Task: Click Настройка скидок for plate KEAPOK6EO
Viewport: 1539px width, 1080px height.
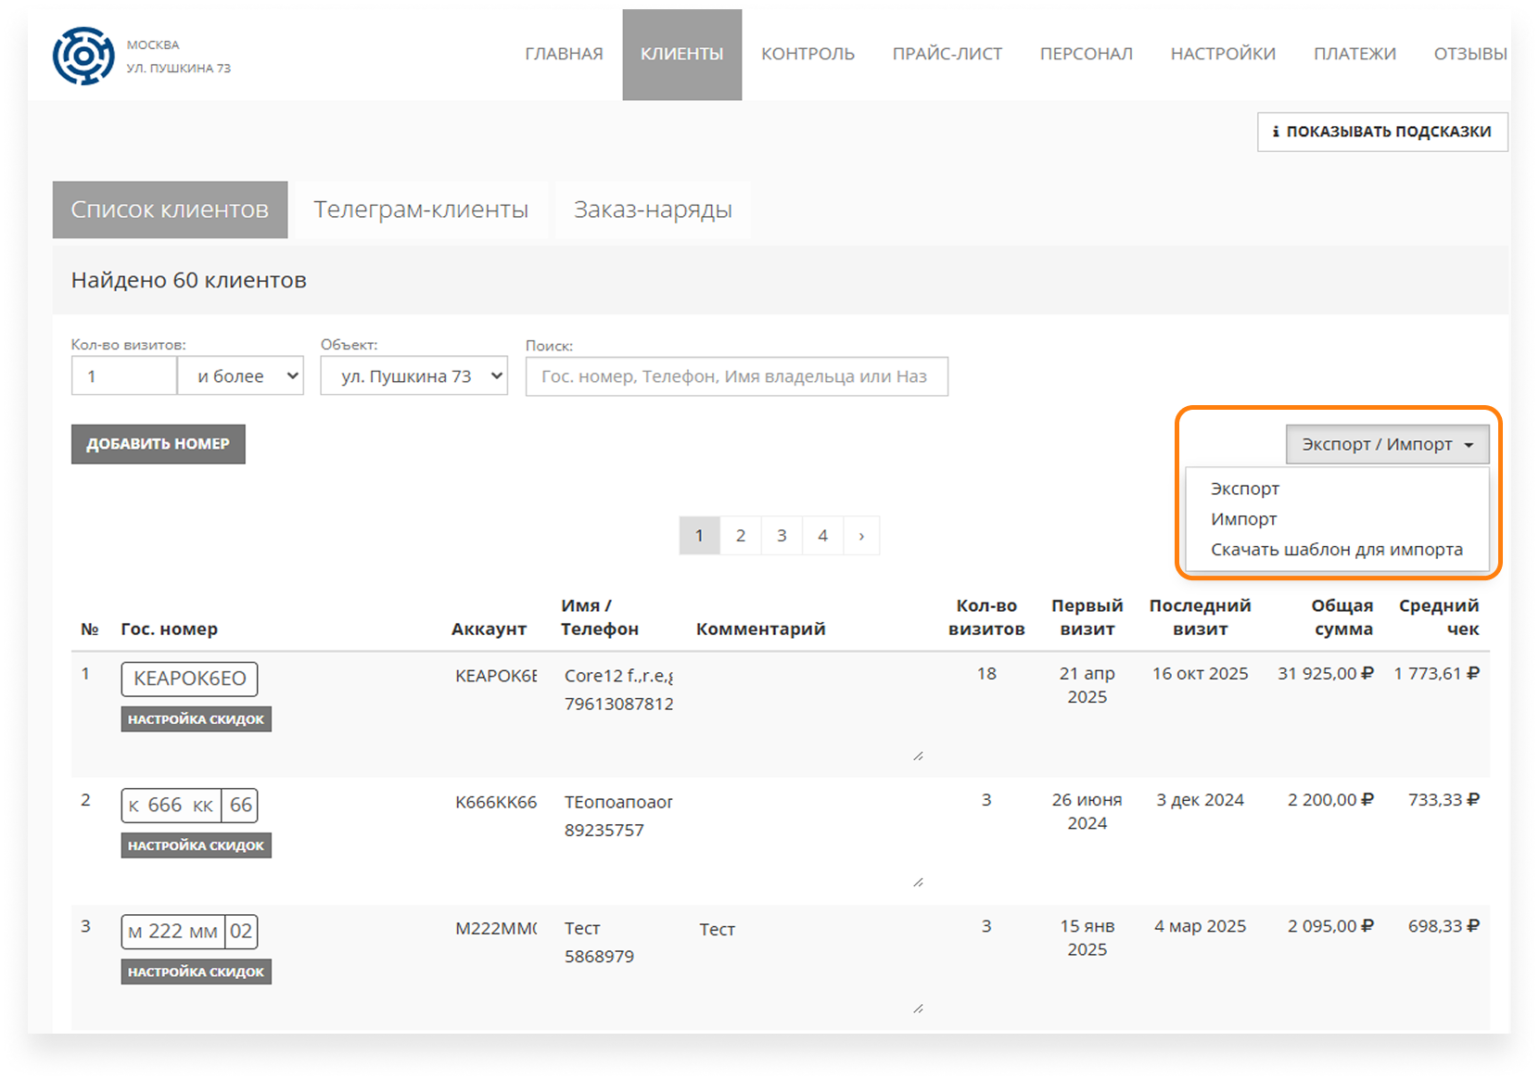Action: tap(196, 719)
